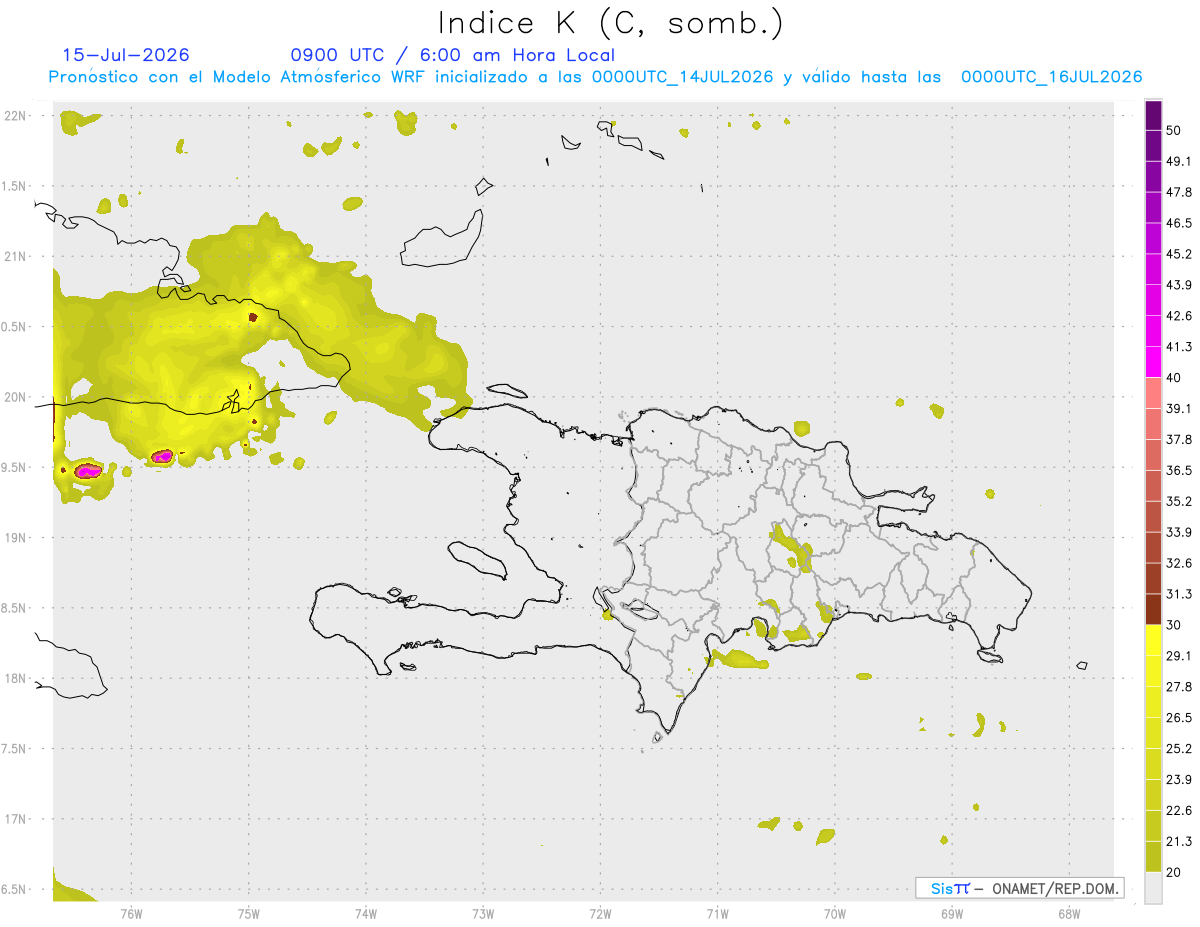Click the "21N" latitude label
The image size is (1200, 927).
coord(15,257)
